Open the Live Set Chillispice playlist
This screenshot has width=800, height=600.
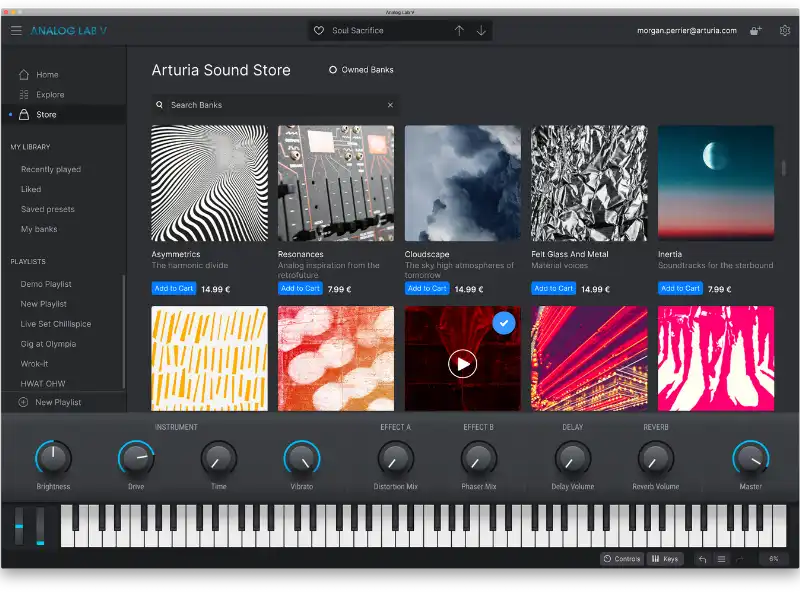(x=56, y=324)
